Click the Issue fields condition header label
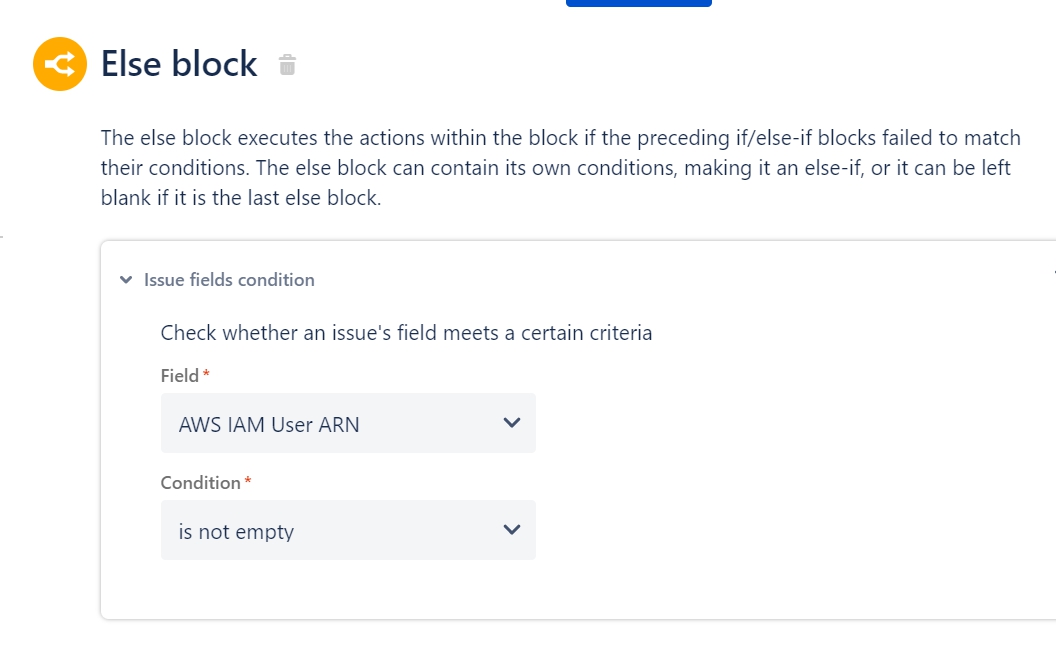 [229, 280]
